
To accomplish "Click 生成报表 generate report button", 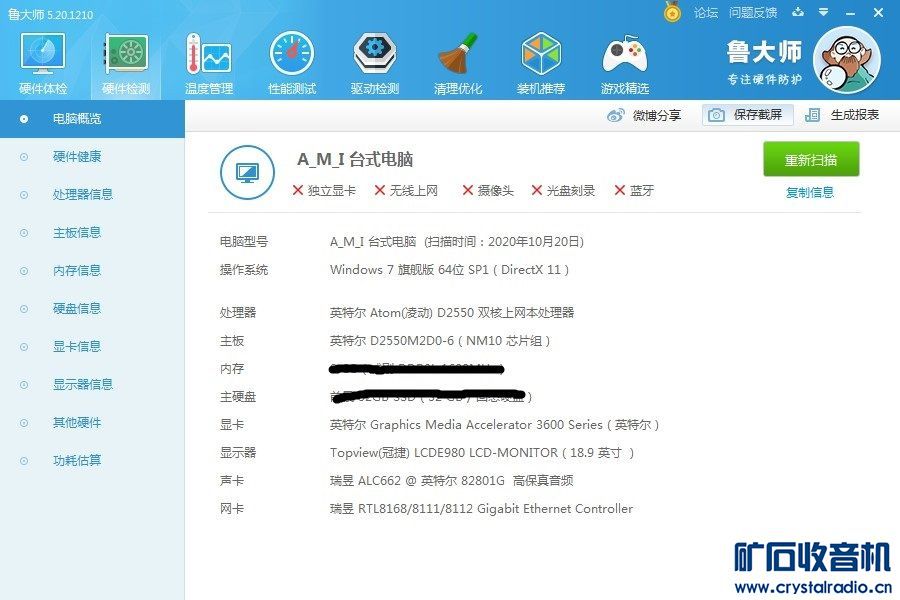I will pos(843,115).
